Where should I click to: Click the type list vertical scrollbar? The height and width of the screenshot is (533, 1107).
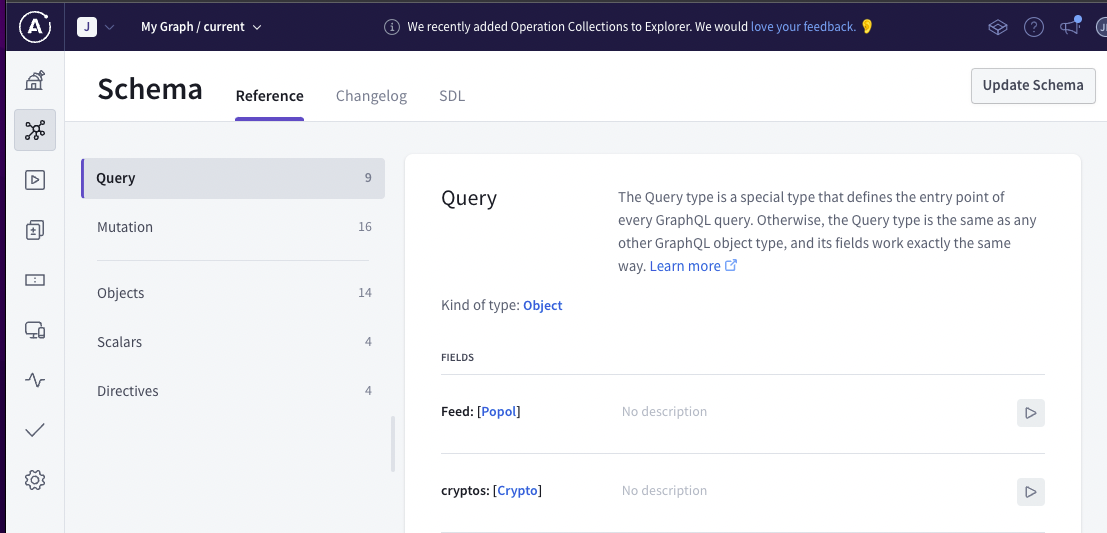click(393, 444)
